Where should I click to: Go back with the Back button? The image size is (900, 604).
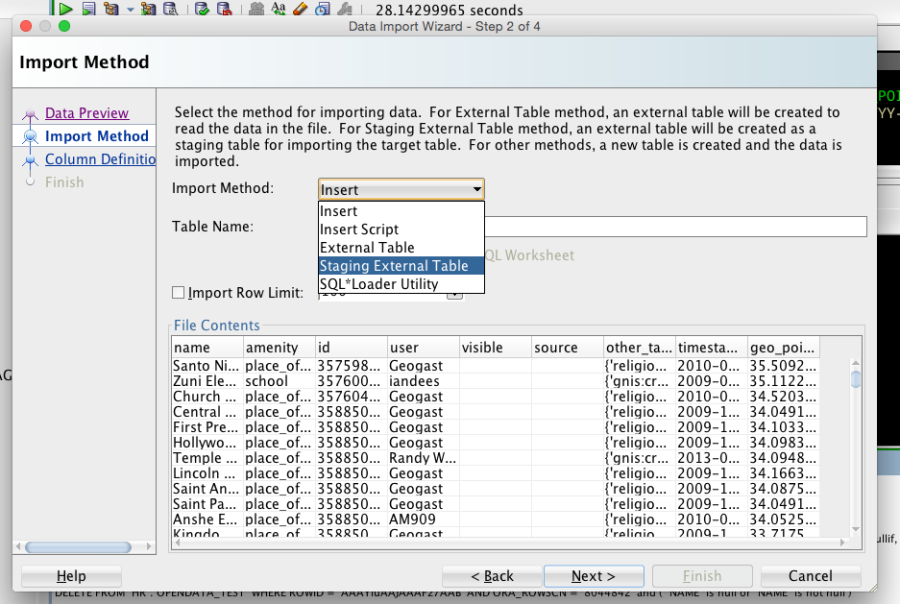click(492, 576)
